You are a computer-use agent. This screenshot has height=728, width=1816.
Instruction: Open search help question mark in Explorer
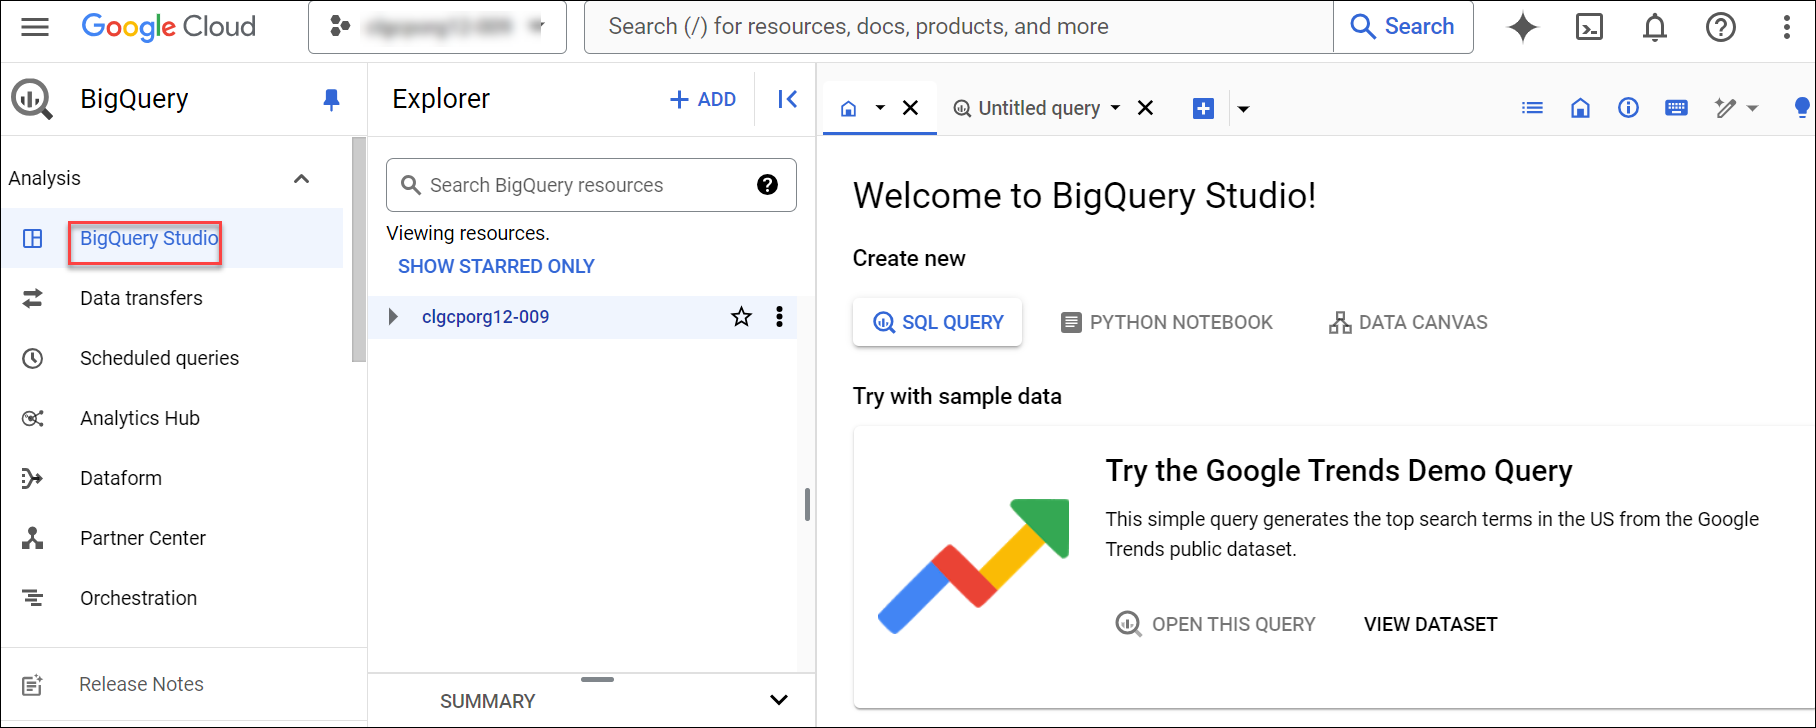pyautogui.click(x=768, y=184)
